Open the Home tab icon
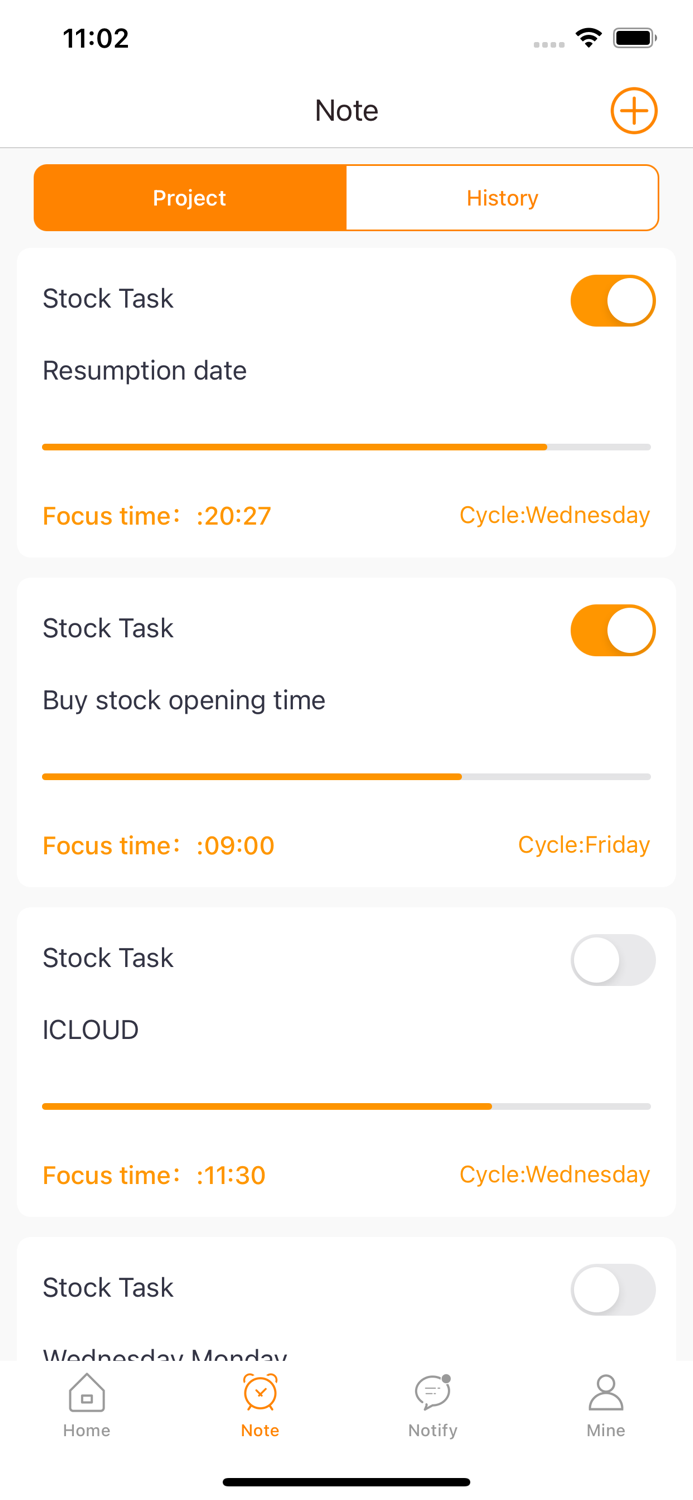 click(86, 1392)
